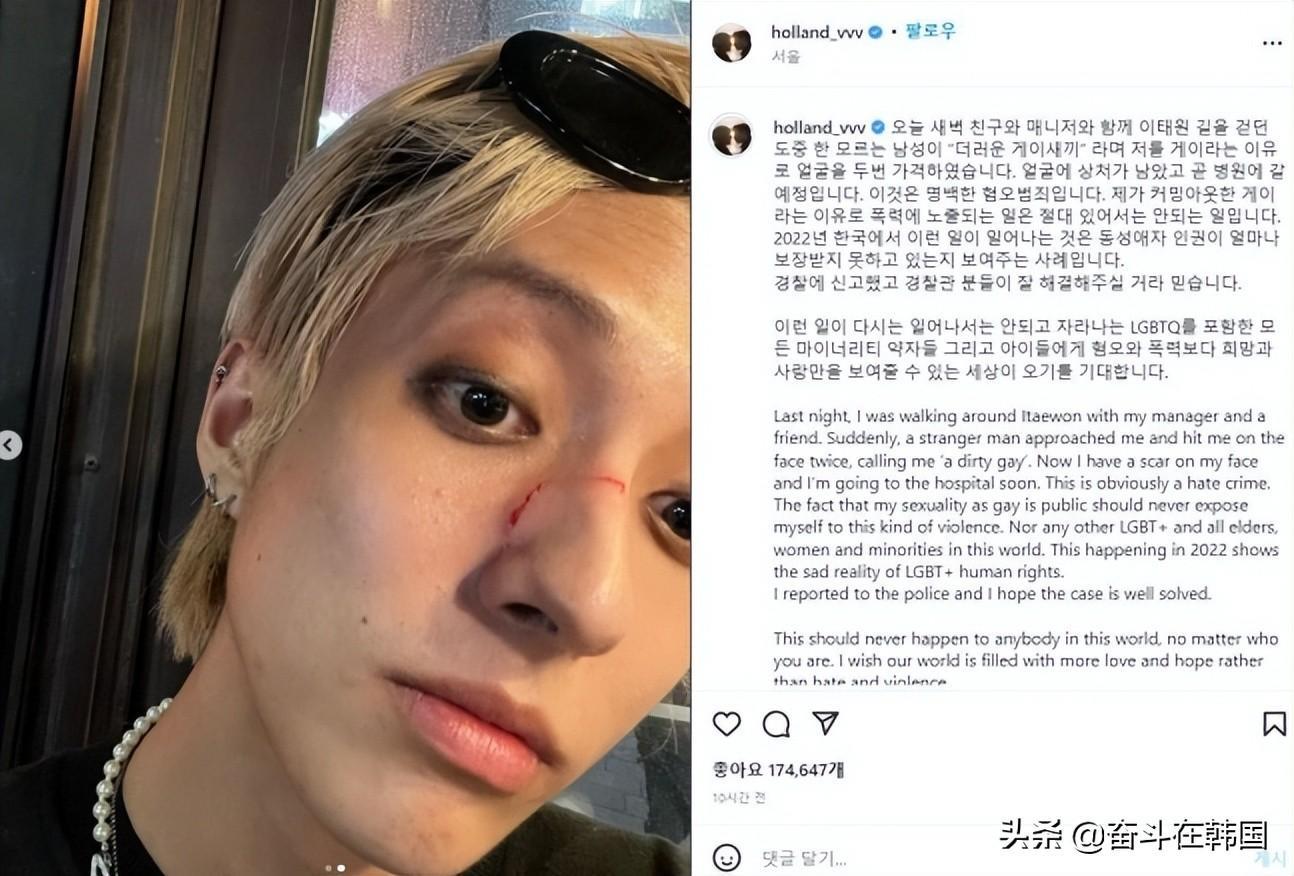Viewport: 1294px width, 876px height.
Task: Follow the account via the 팔로우 button
Action: click(931, 32)
